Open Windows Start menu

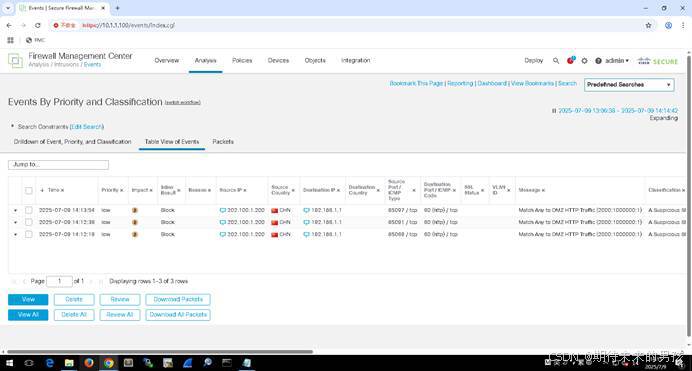point(9,363)
